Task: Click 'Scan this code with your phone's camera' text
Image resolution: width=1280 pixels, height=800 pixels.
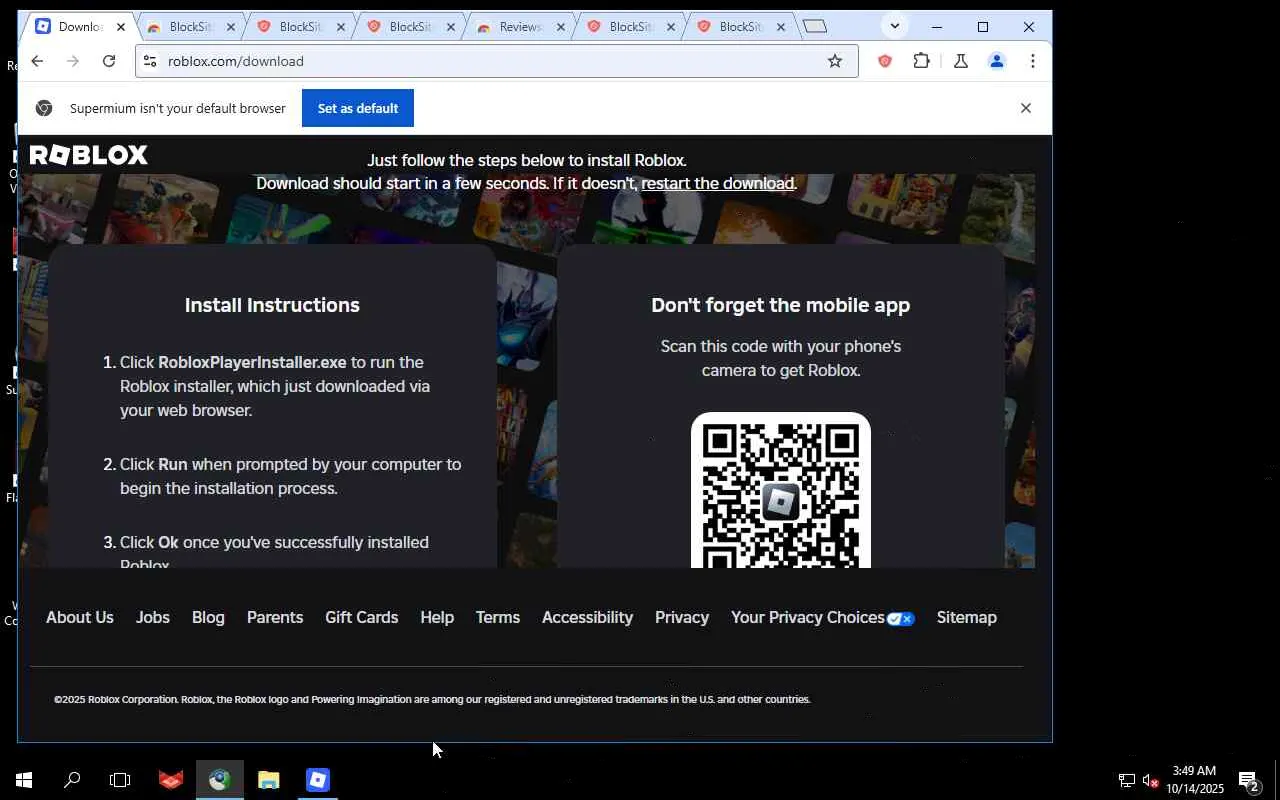Action: 781,358
